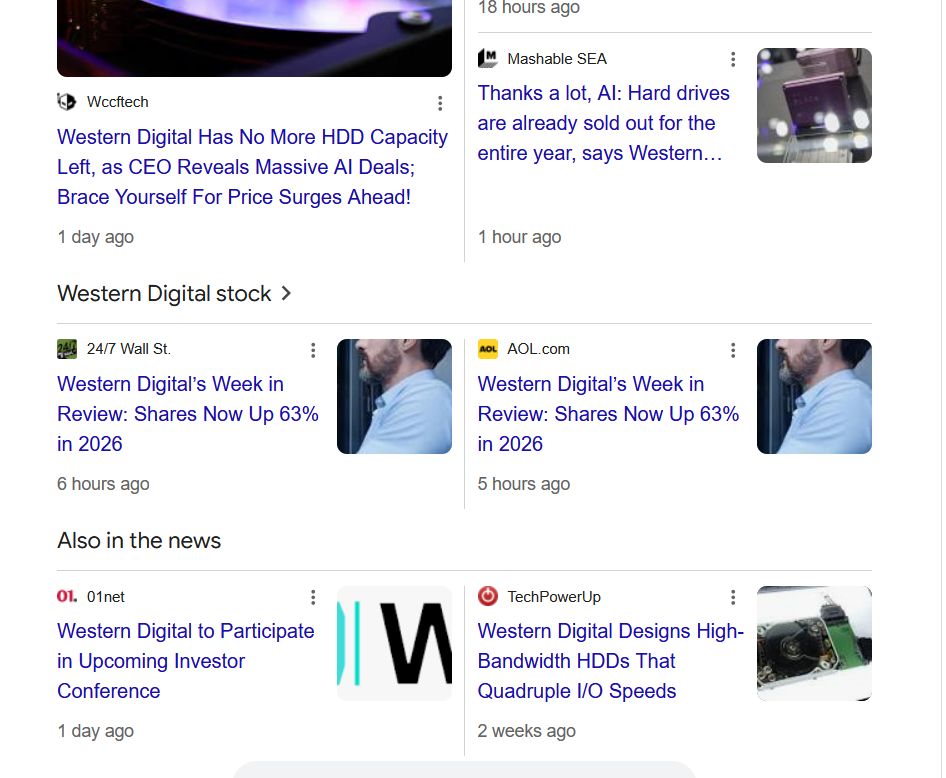Click the red 01net logo icon
The width and height of the screenshot is (946, 778).
coord(67,596)
